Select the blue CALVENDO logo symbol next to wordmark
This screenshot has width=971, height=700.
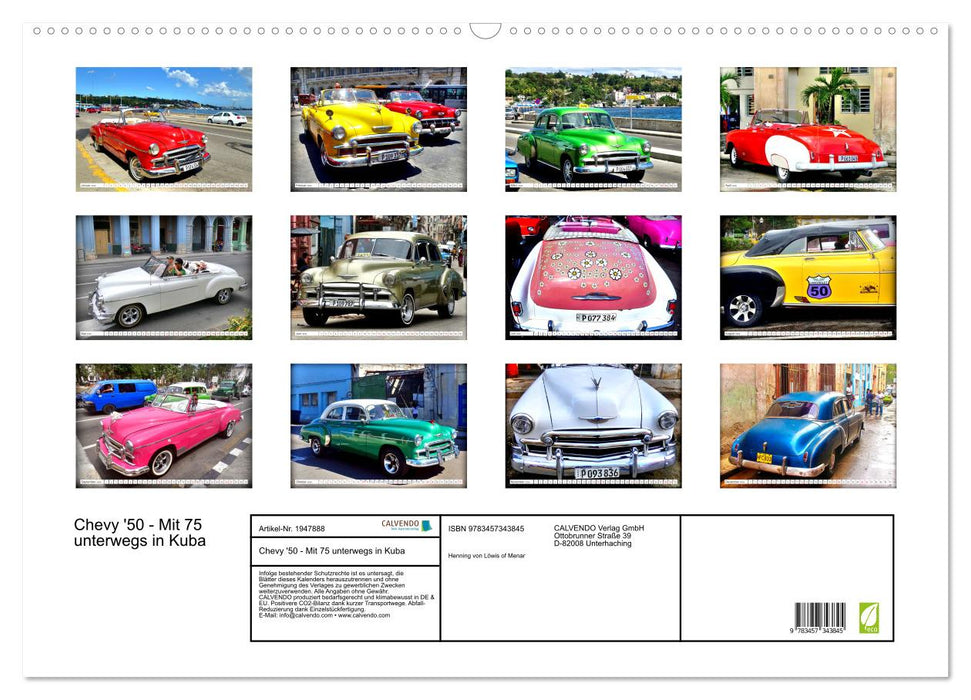point(425,525)
